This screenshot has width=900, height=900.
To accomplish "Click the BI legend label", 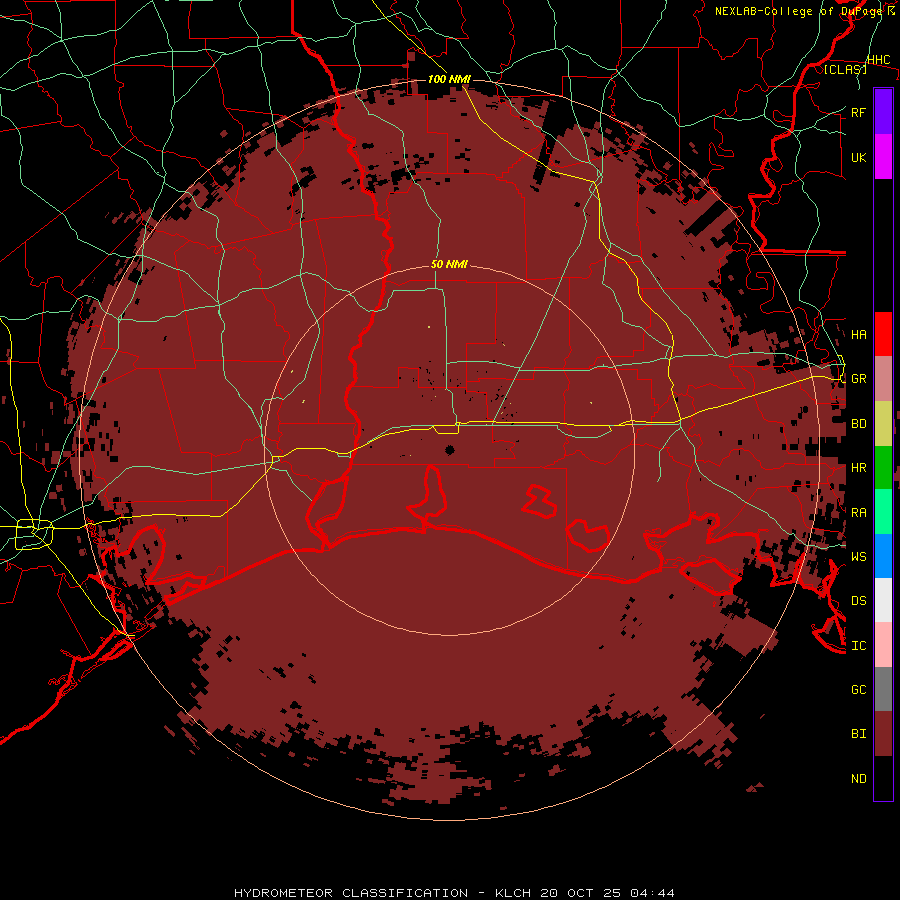I will tap(858, 734).
